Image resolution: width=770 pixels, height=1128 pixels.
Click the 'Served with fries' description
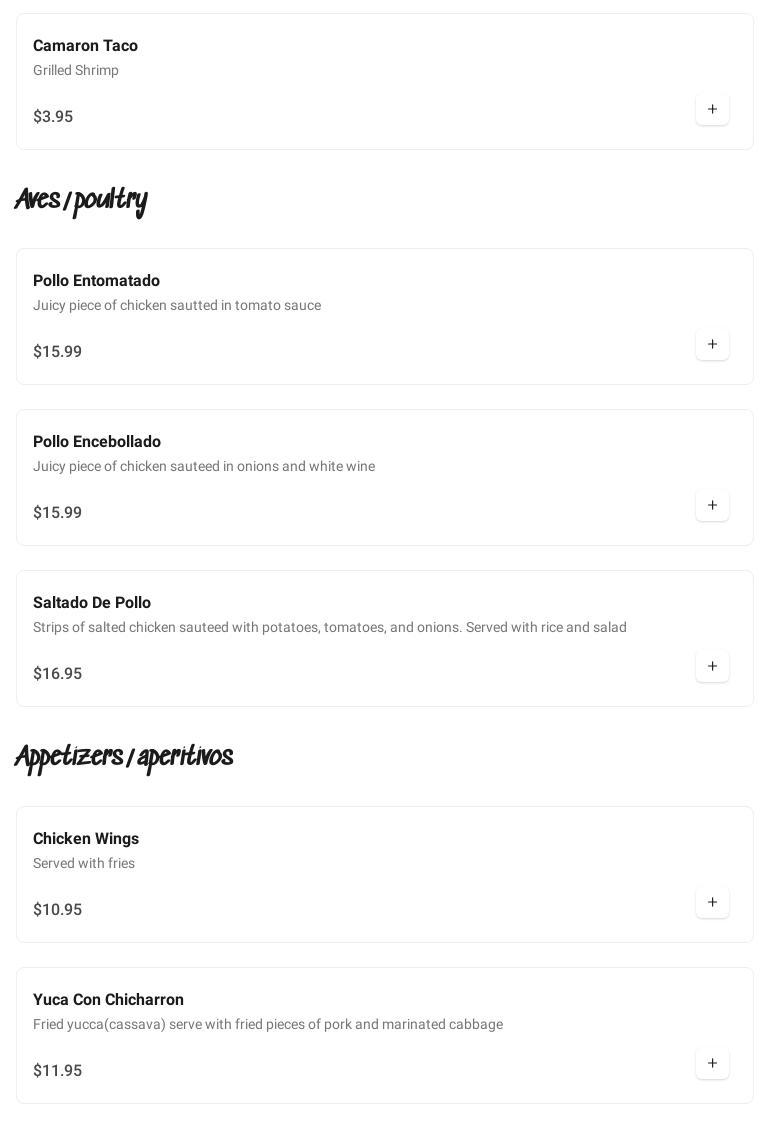tap(84, 863)
